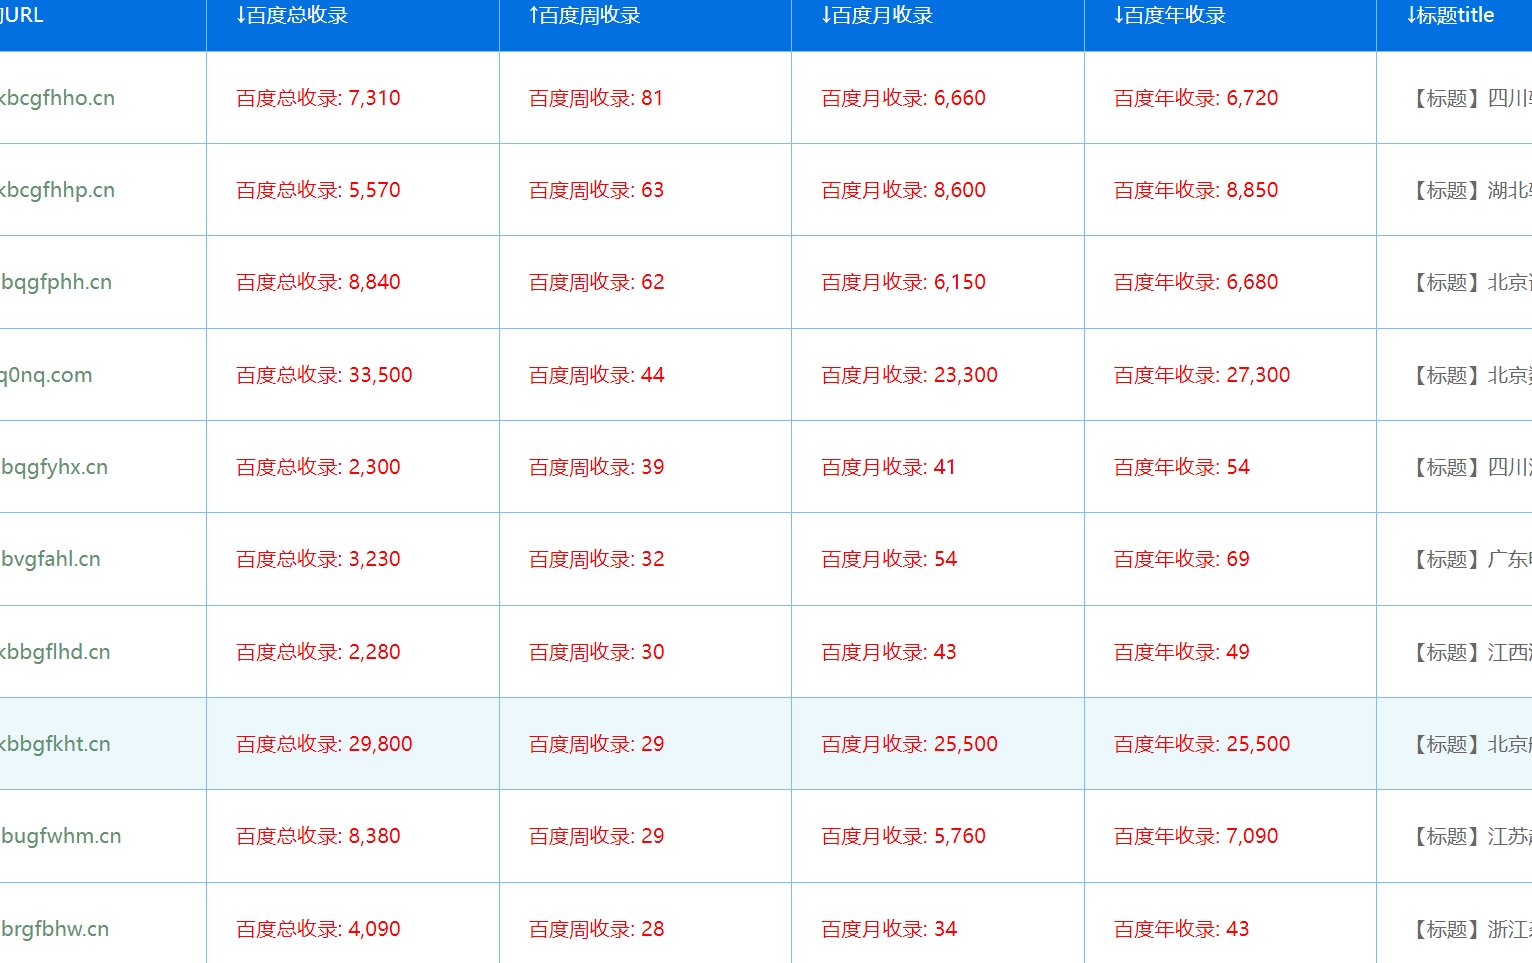Open the brgfbhw.cn link
The height and width of the screenshot is (963, 1532).
click(x=54, y=929)
